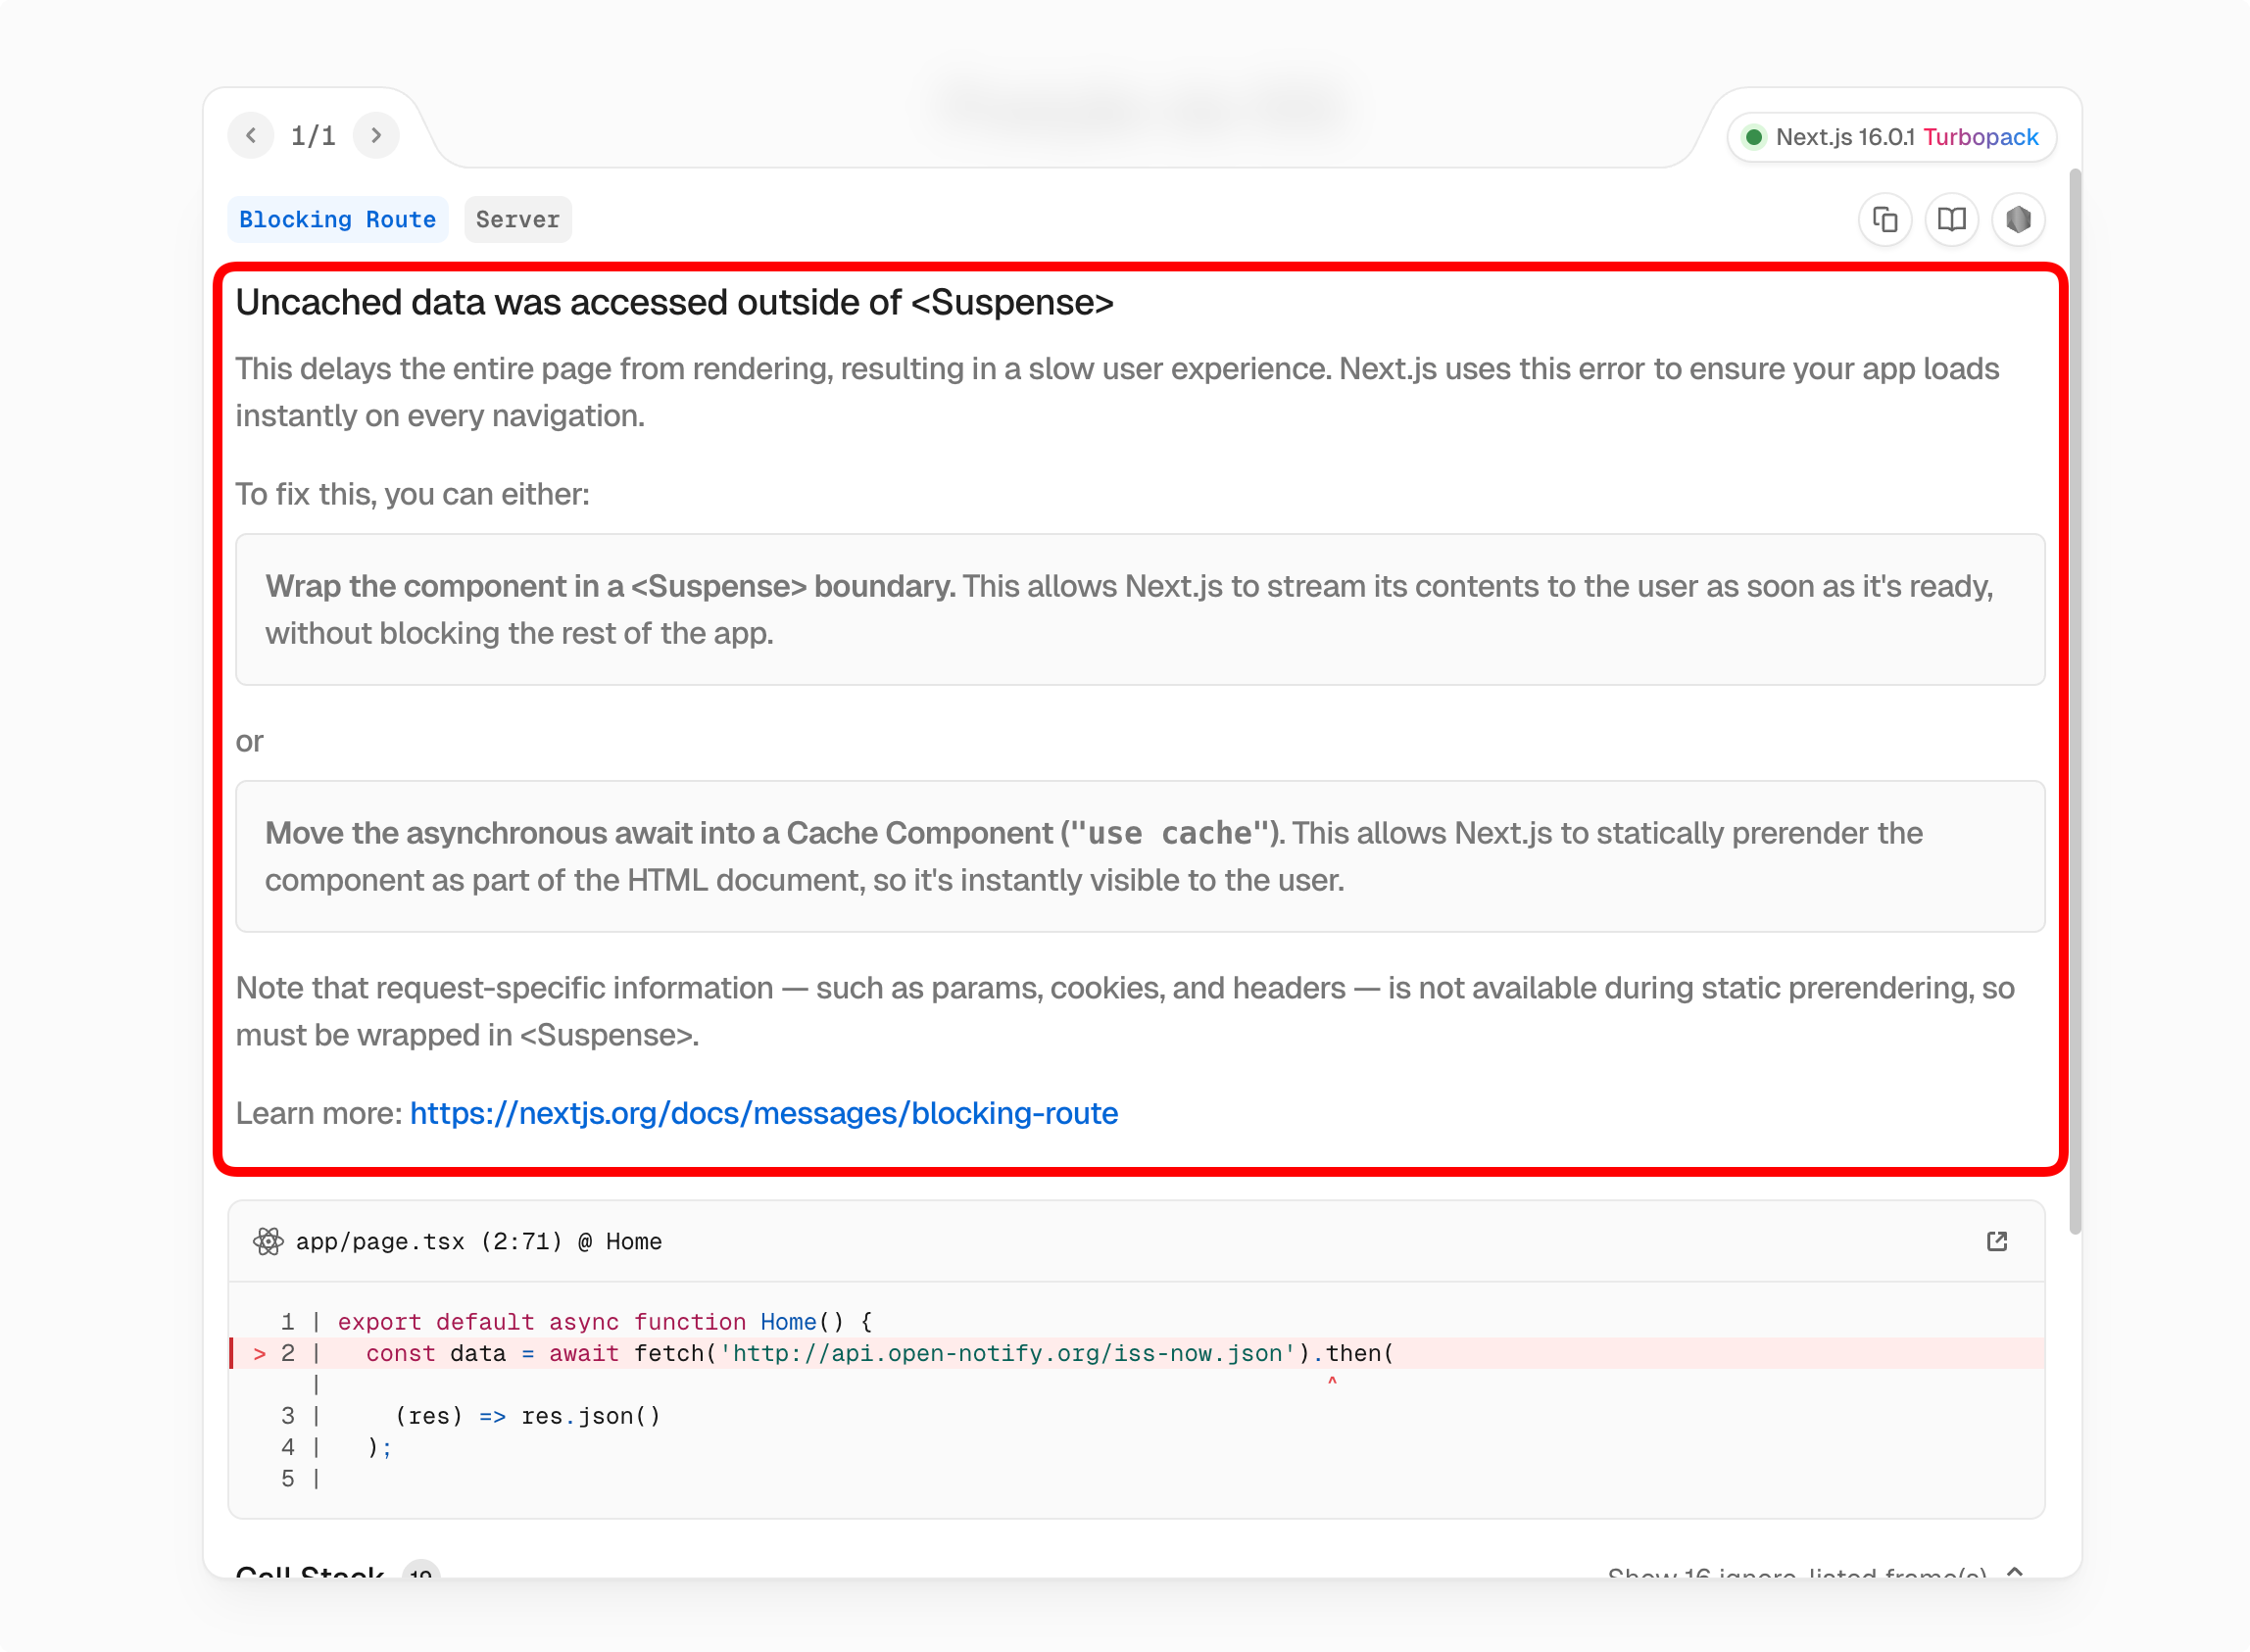Select the Blocking Route label tag
2250x1652 pixels.
tap(337, 219)
